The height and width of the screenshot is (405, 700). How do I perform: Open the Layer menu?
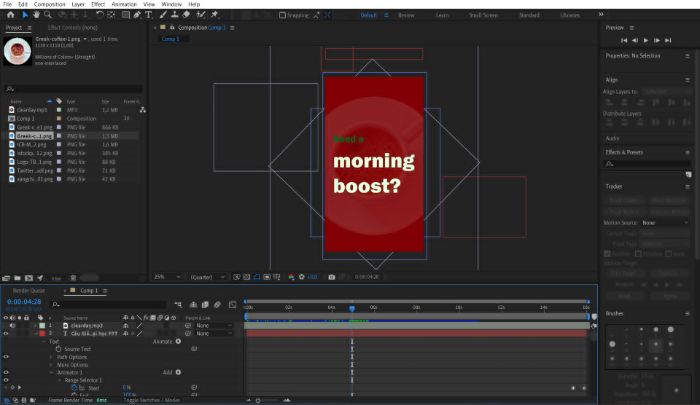point(78,4)
